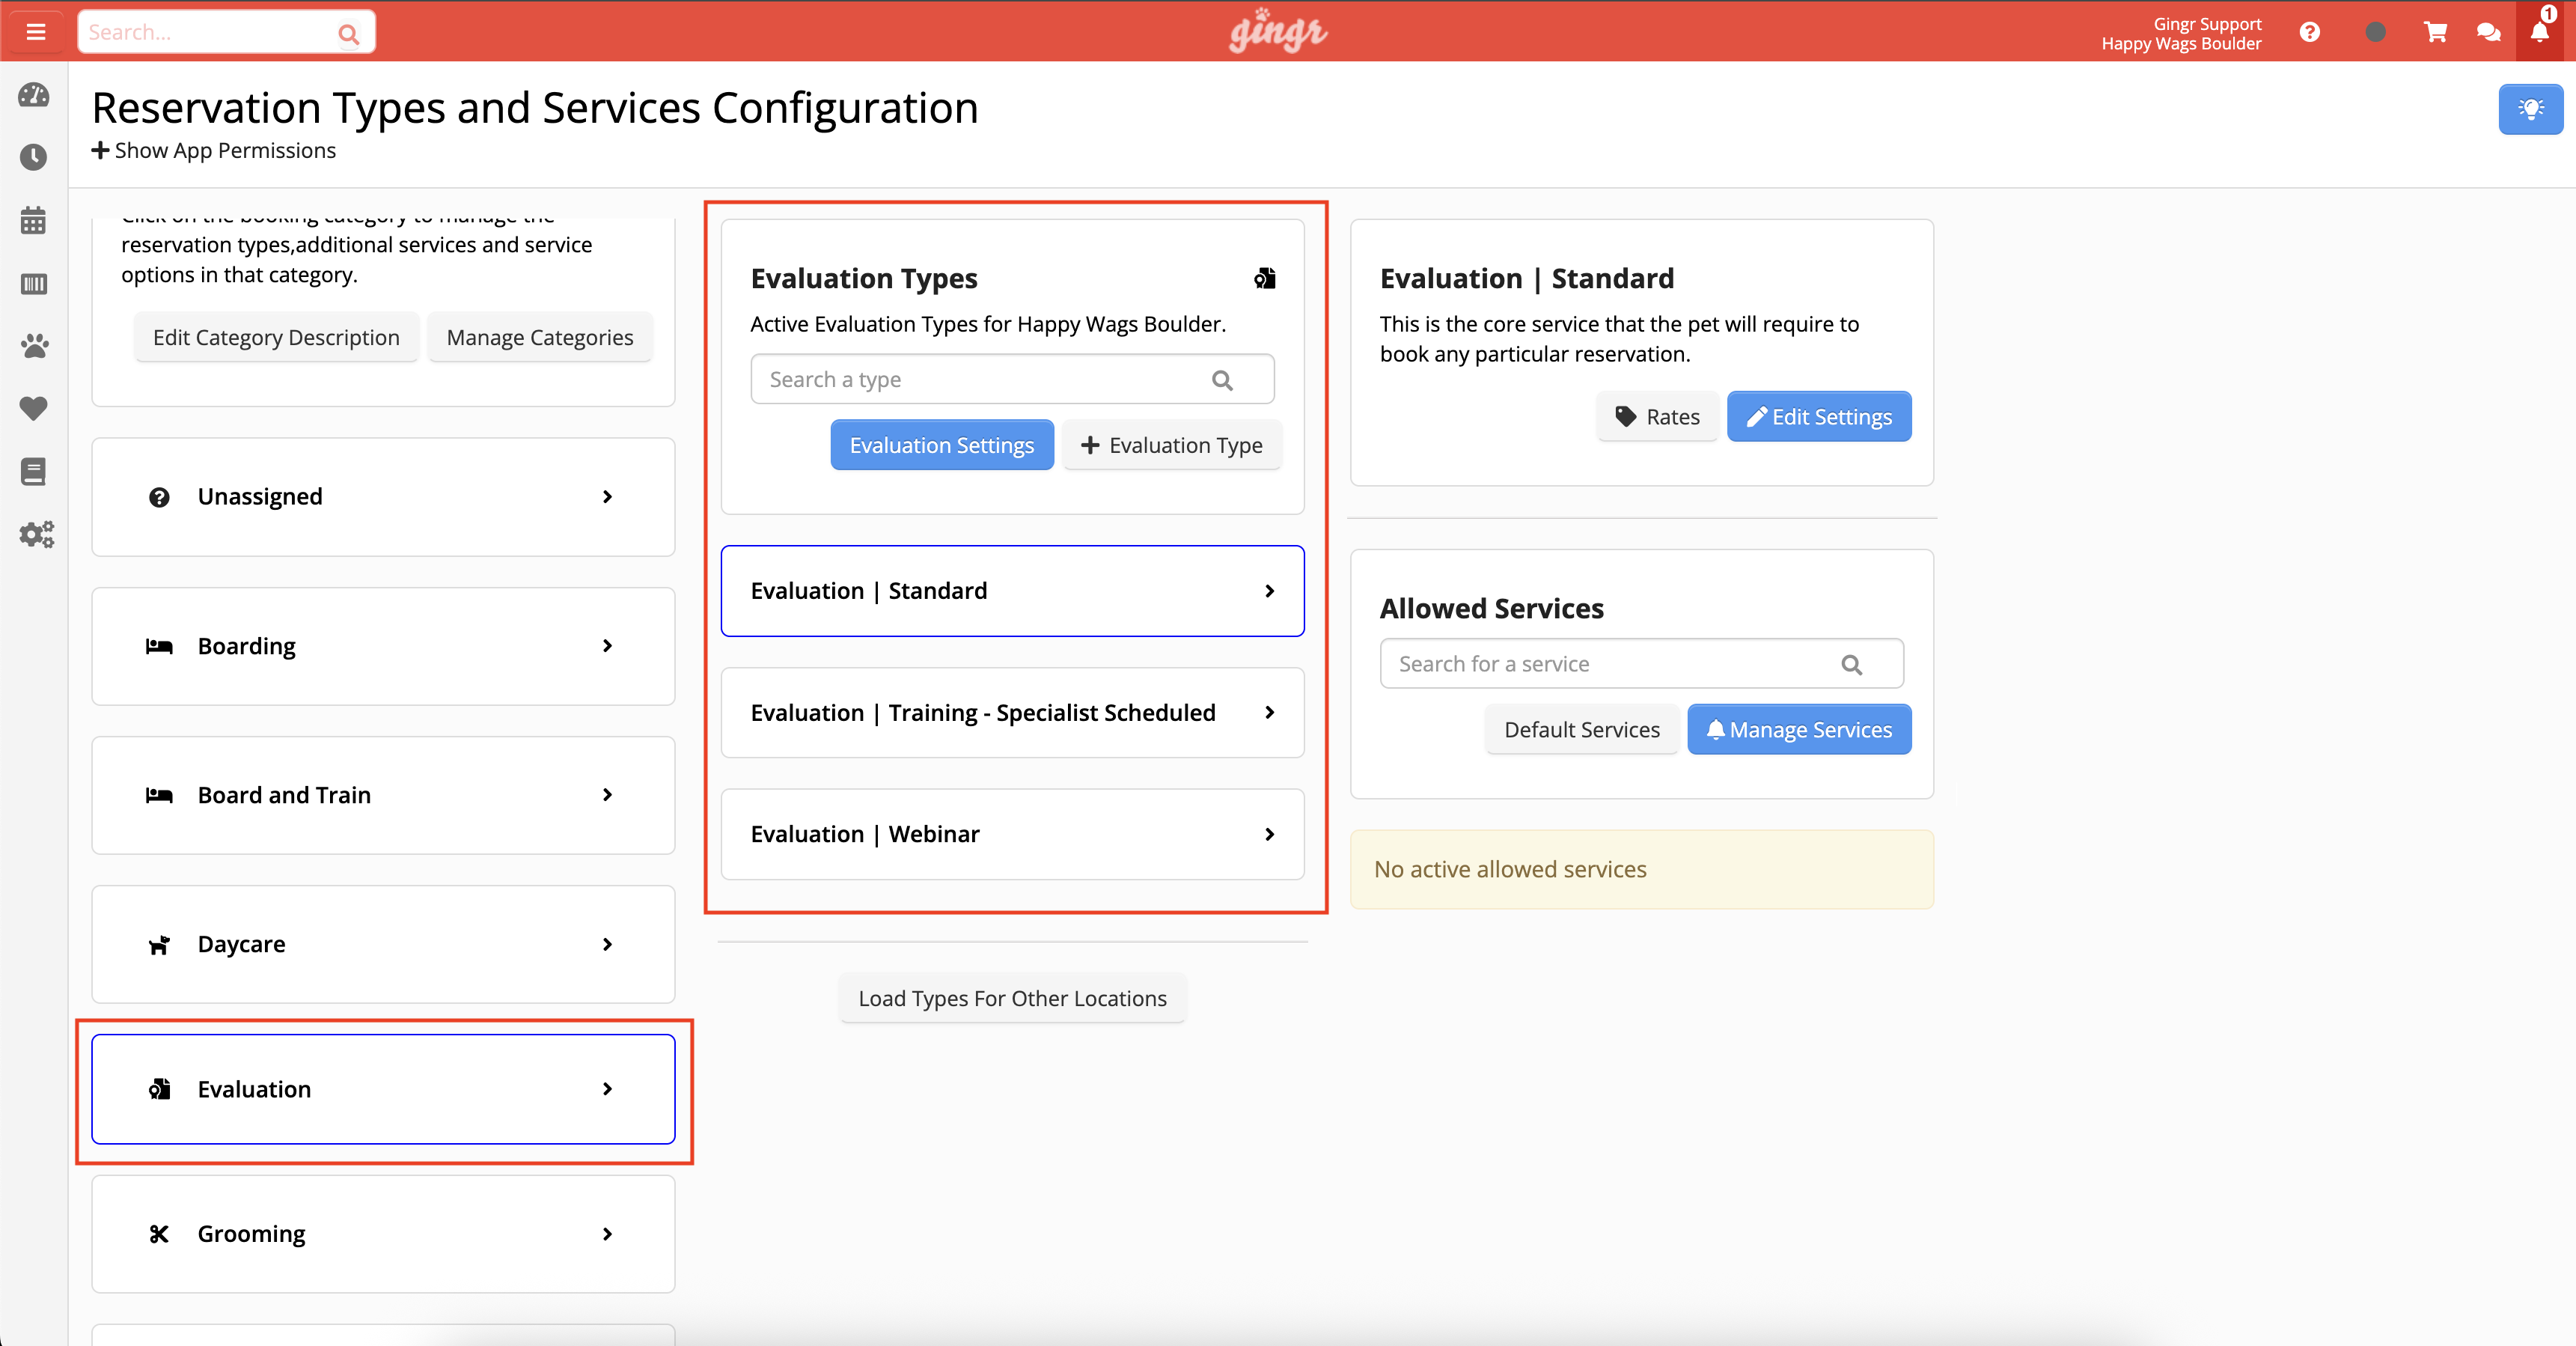Select the Evaluation category
The height and width of the screenshot is (1346, 2576).
pos(383,1089)
